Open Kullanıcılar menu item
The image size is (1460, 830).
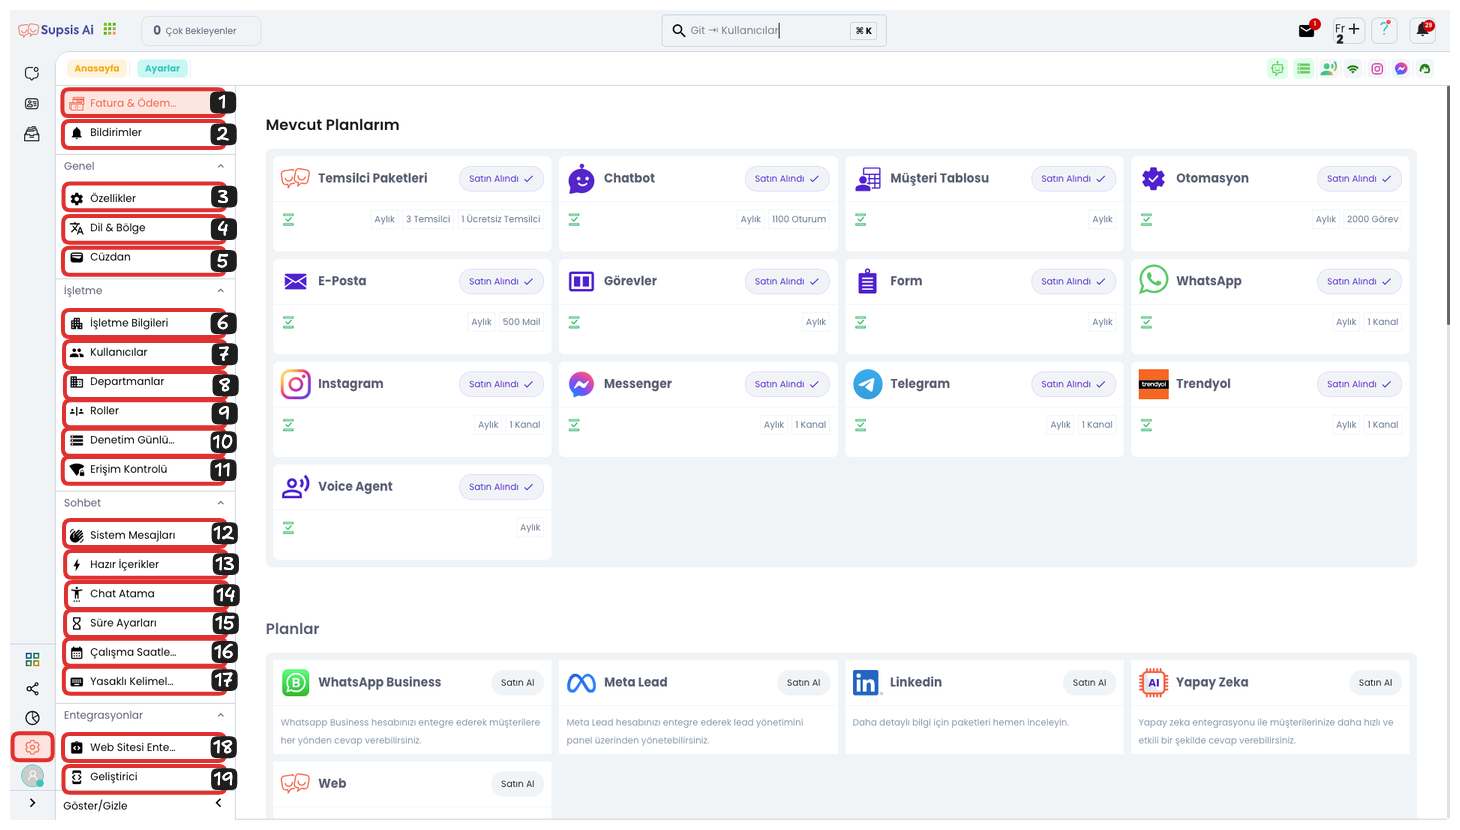(146, 353)
